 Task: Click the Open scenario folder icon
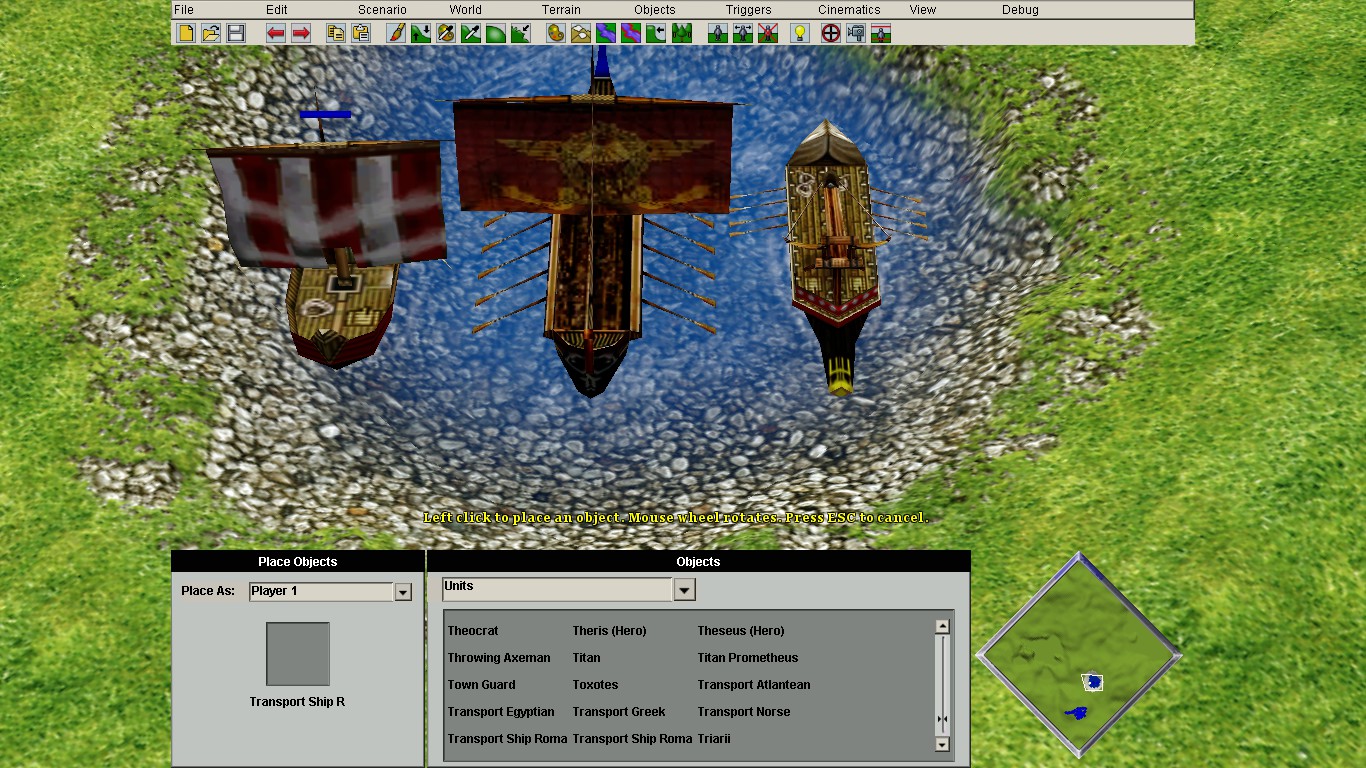point(210,33)
